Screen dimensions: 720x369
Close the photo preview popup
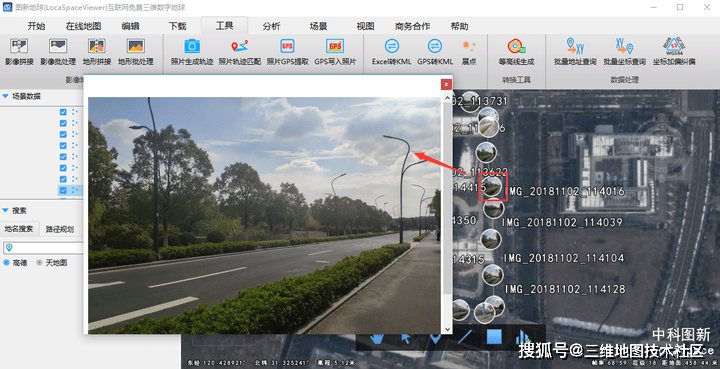click(446, 84)
